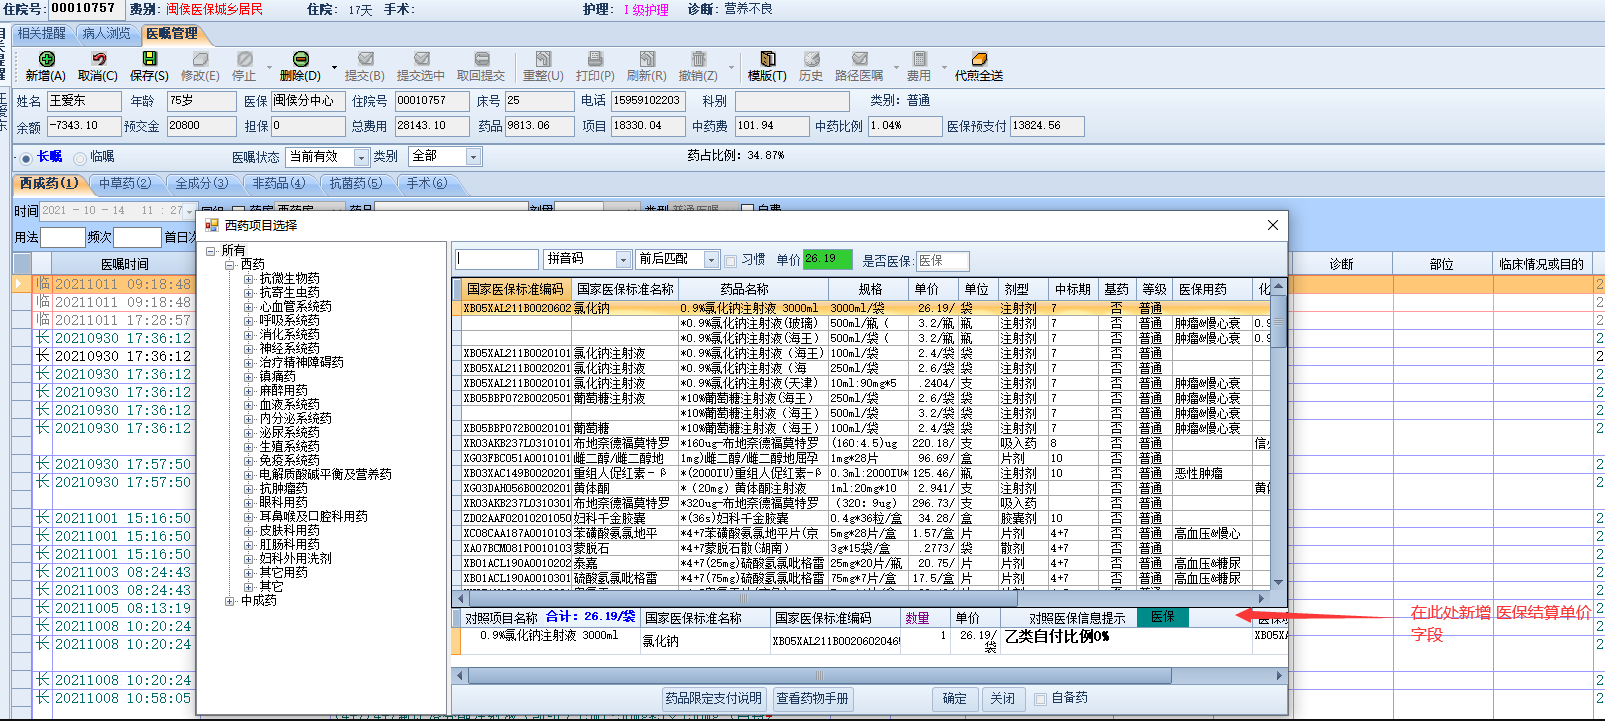Click the 刷新(R) refresh icon

click(x=647, y=60)
